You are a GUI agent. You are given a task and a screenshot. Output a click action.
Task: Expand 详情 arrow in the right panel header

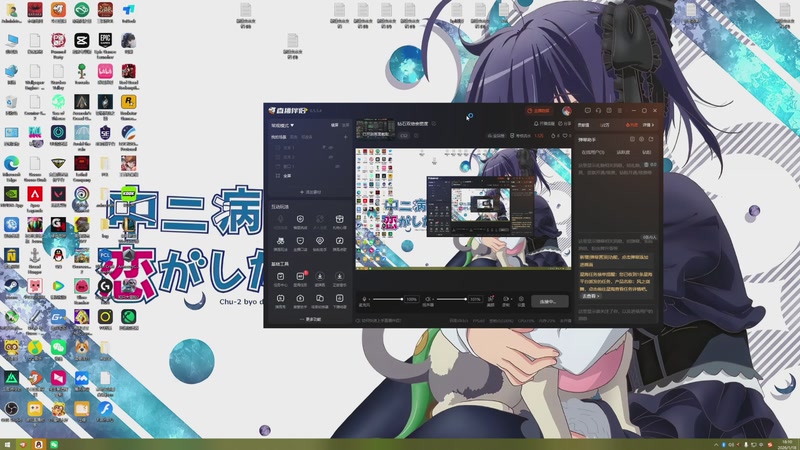coord(648,125)
